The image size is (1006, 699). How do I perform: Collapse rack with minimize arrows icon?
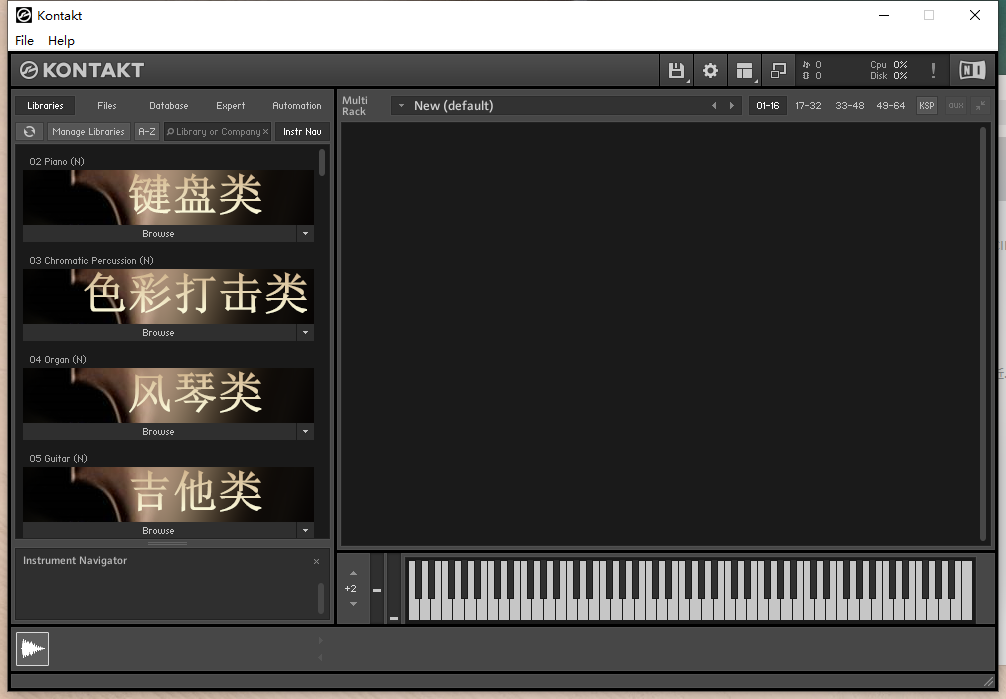[x=980, y=106]
